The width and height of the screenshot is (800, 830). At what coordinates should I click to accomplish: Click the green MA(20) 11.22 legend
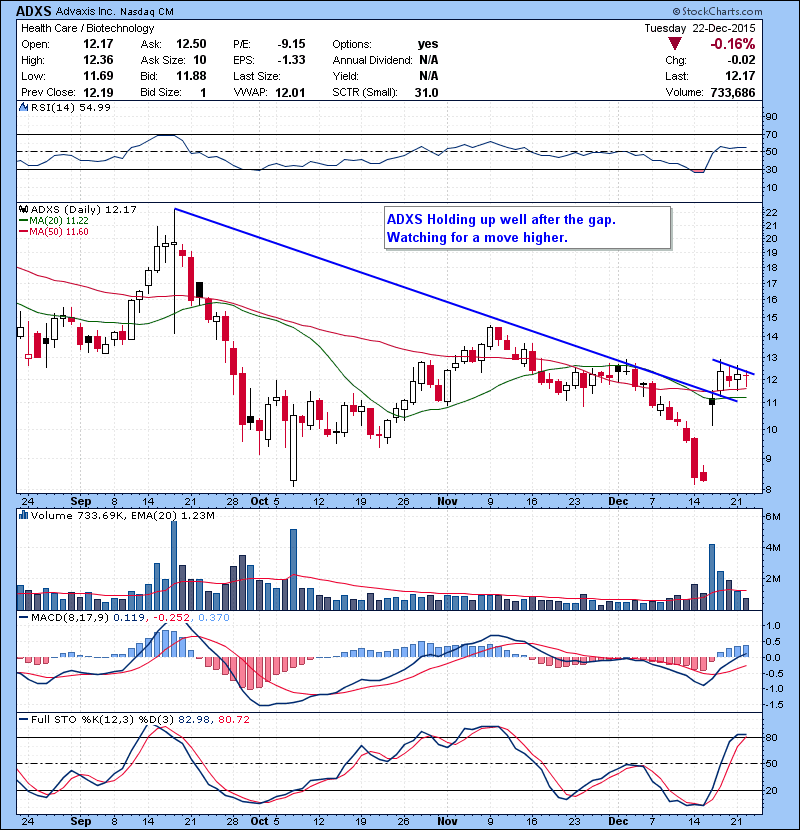[53, 221]
